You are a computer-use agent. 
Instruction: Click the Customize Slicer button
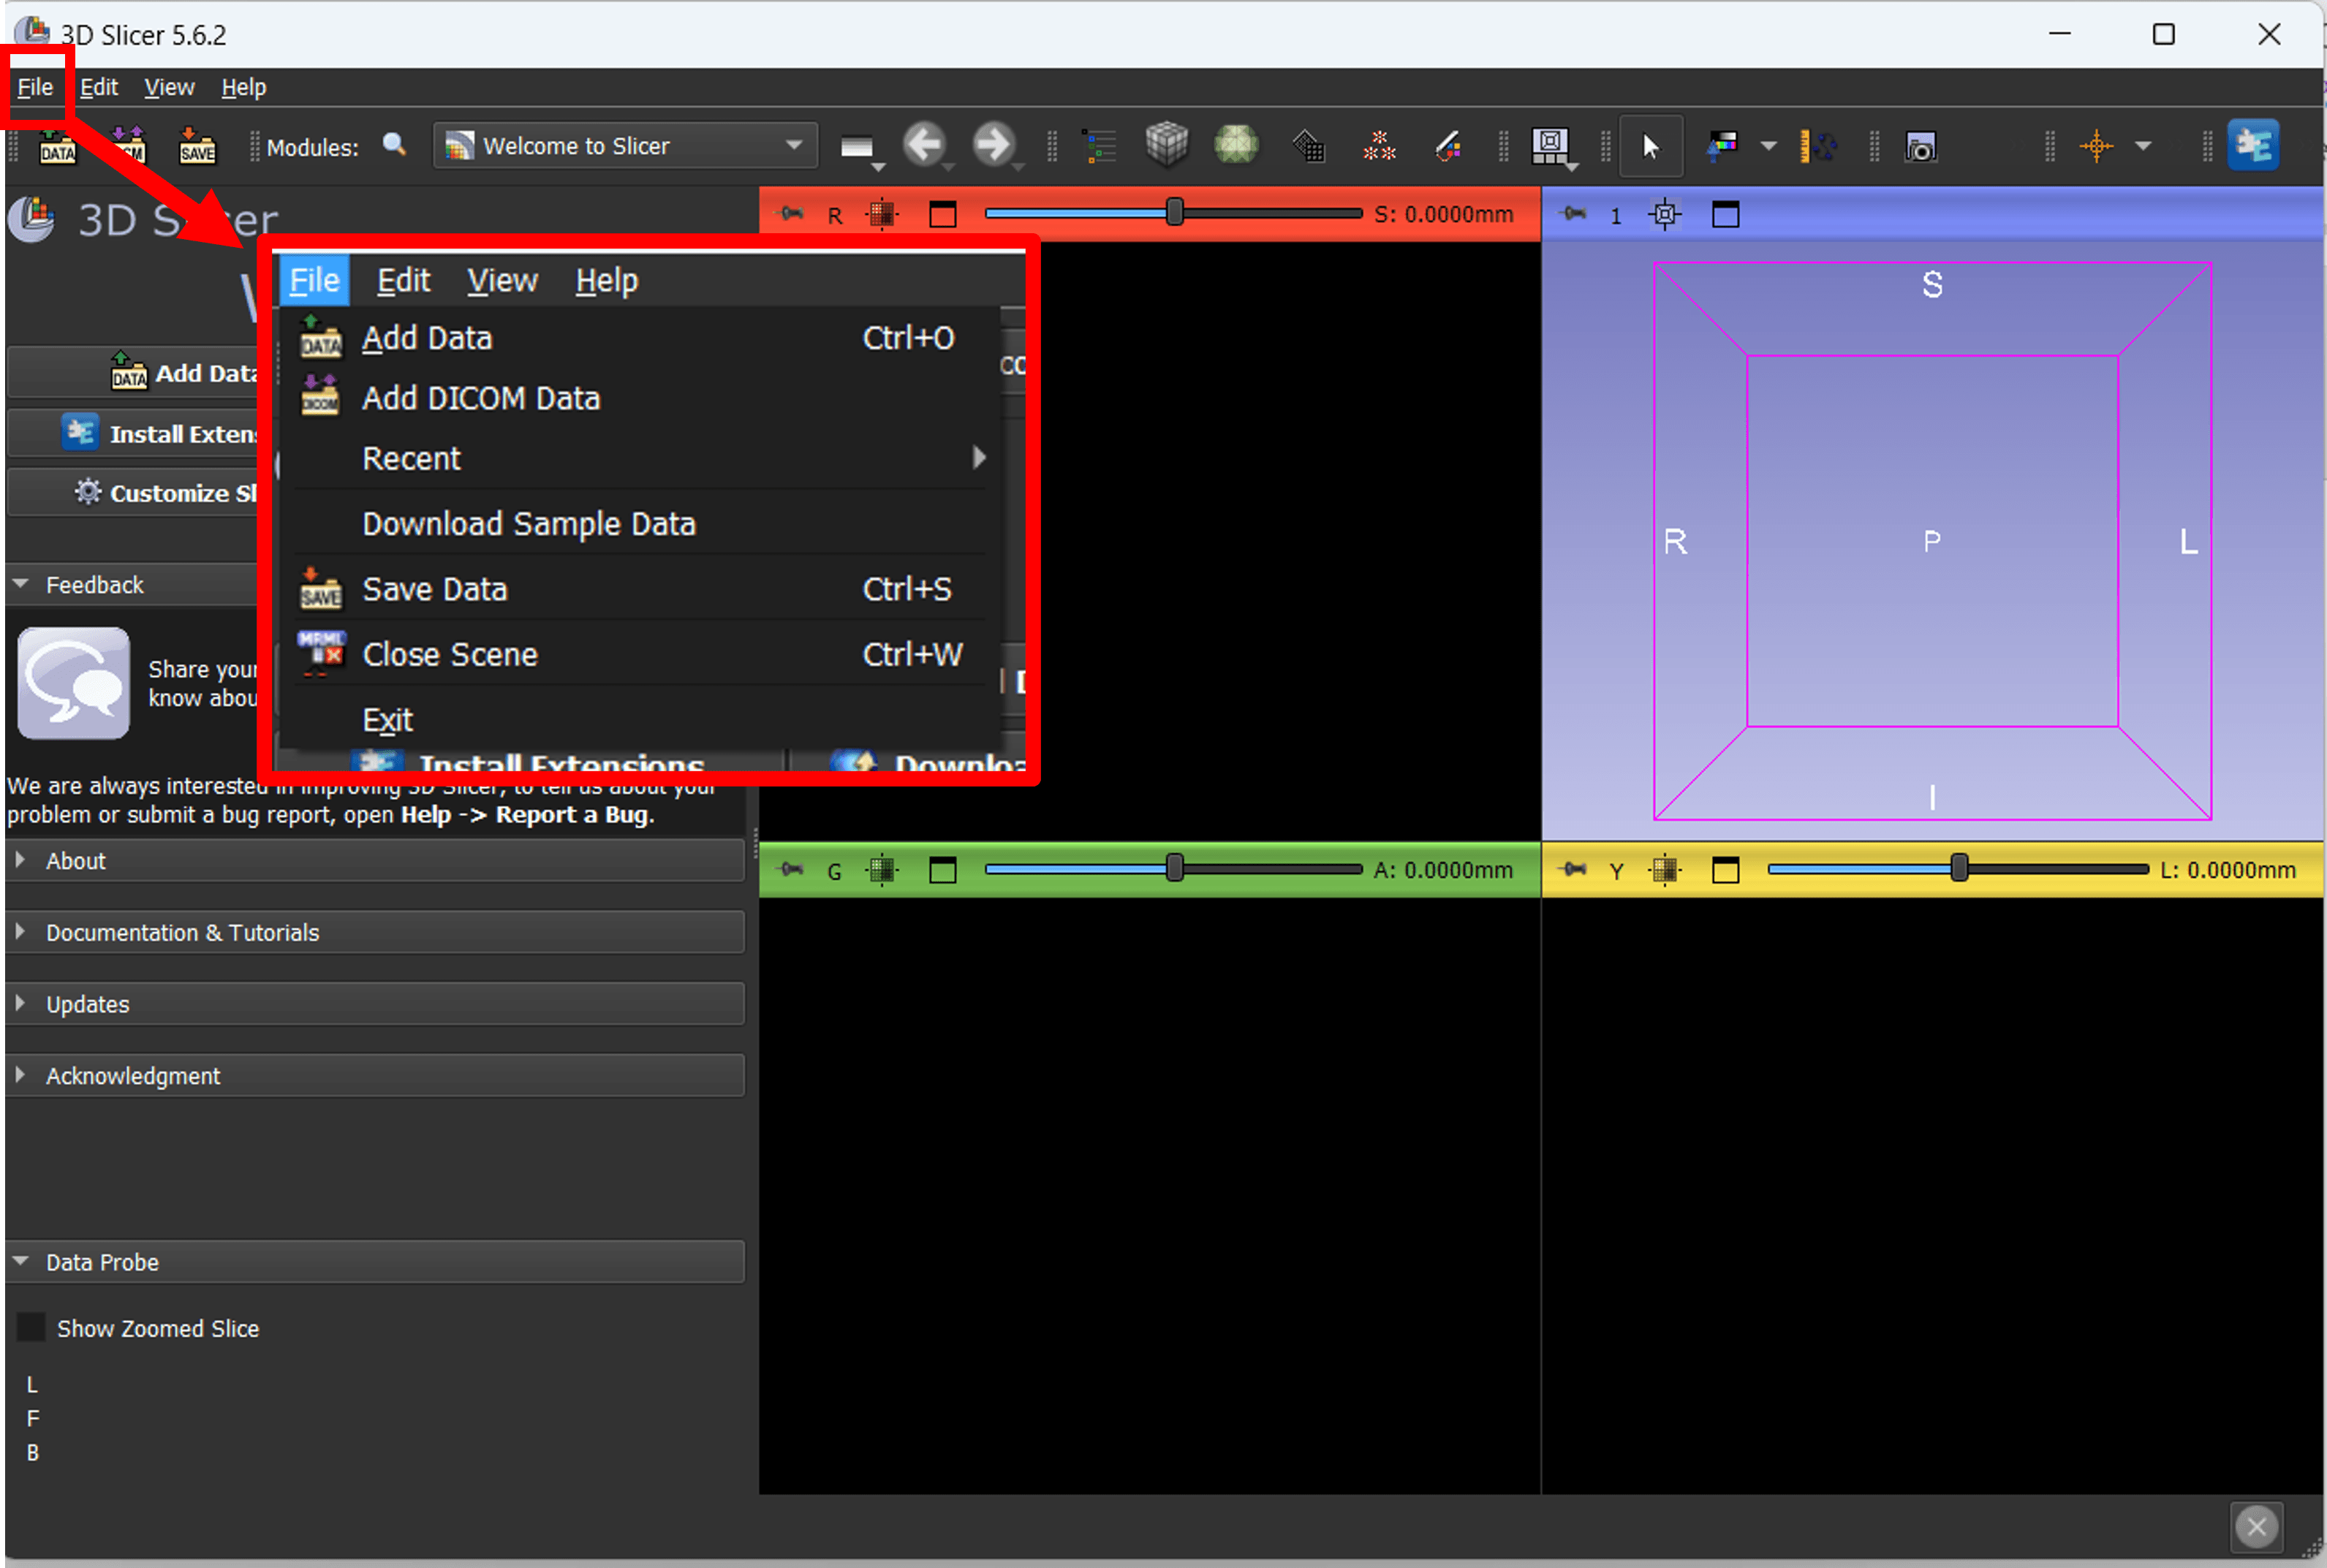click(134, 493)
